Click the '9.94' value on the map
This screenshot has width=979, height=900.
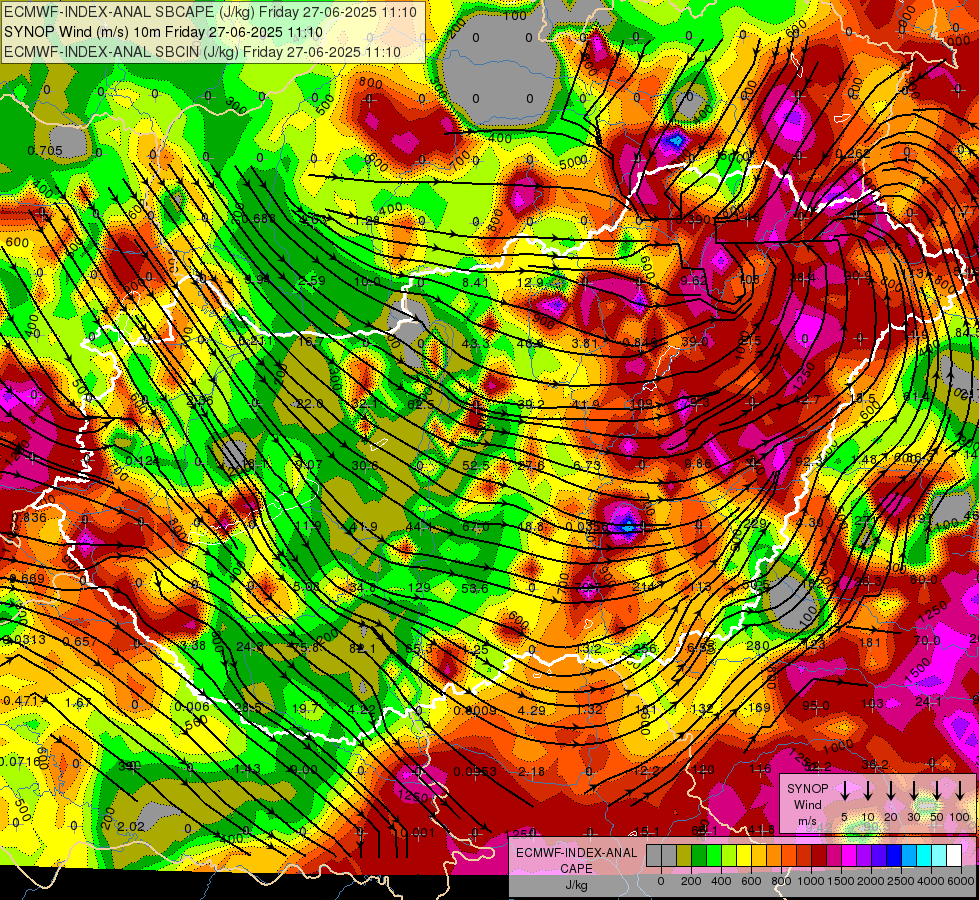[257, 279]
